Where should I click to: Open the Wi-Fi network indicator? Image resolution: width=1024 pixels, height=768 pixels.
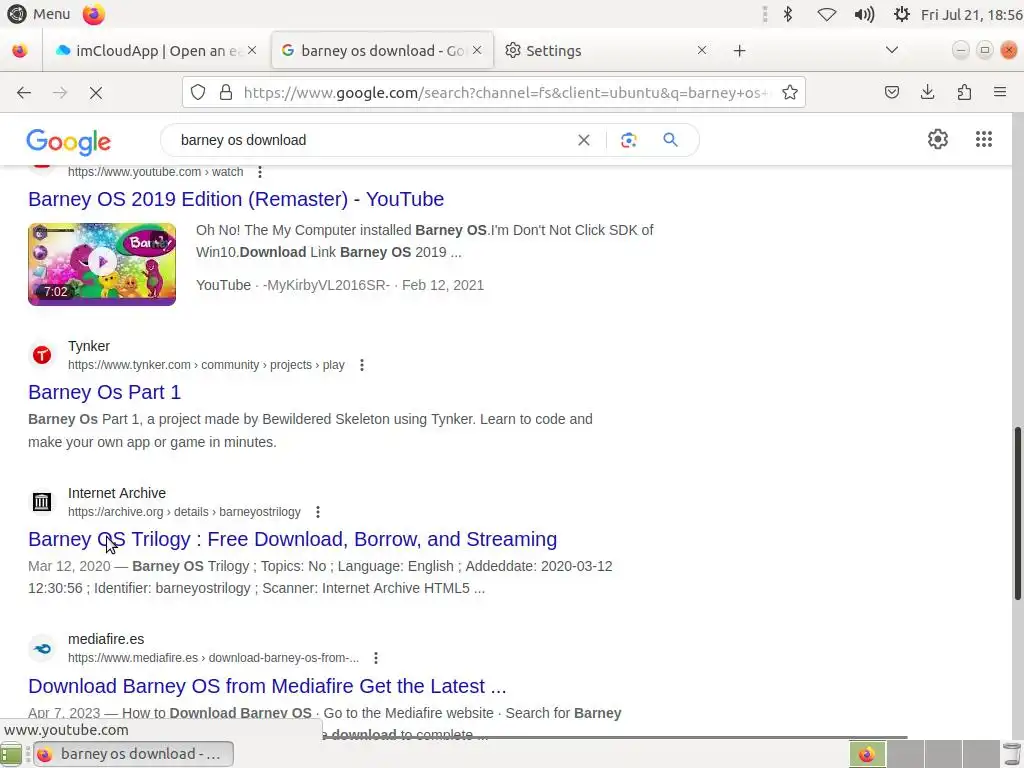tap(827, 14)
